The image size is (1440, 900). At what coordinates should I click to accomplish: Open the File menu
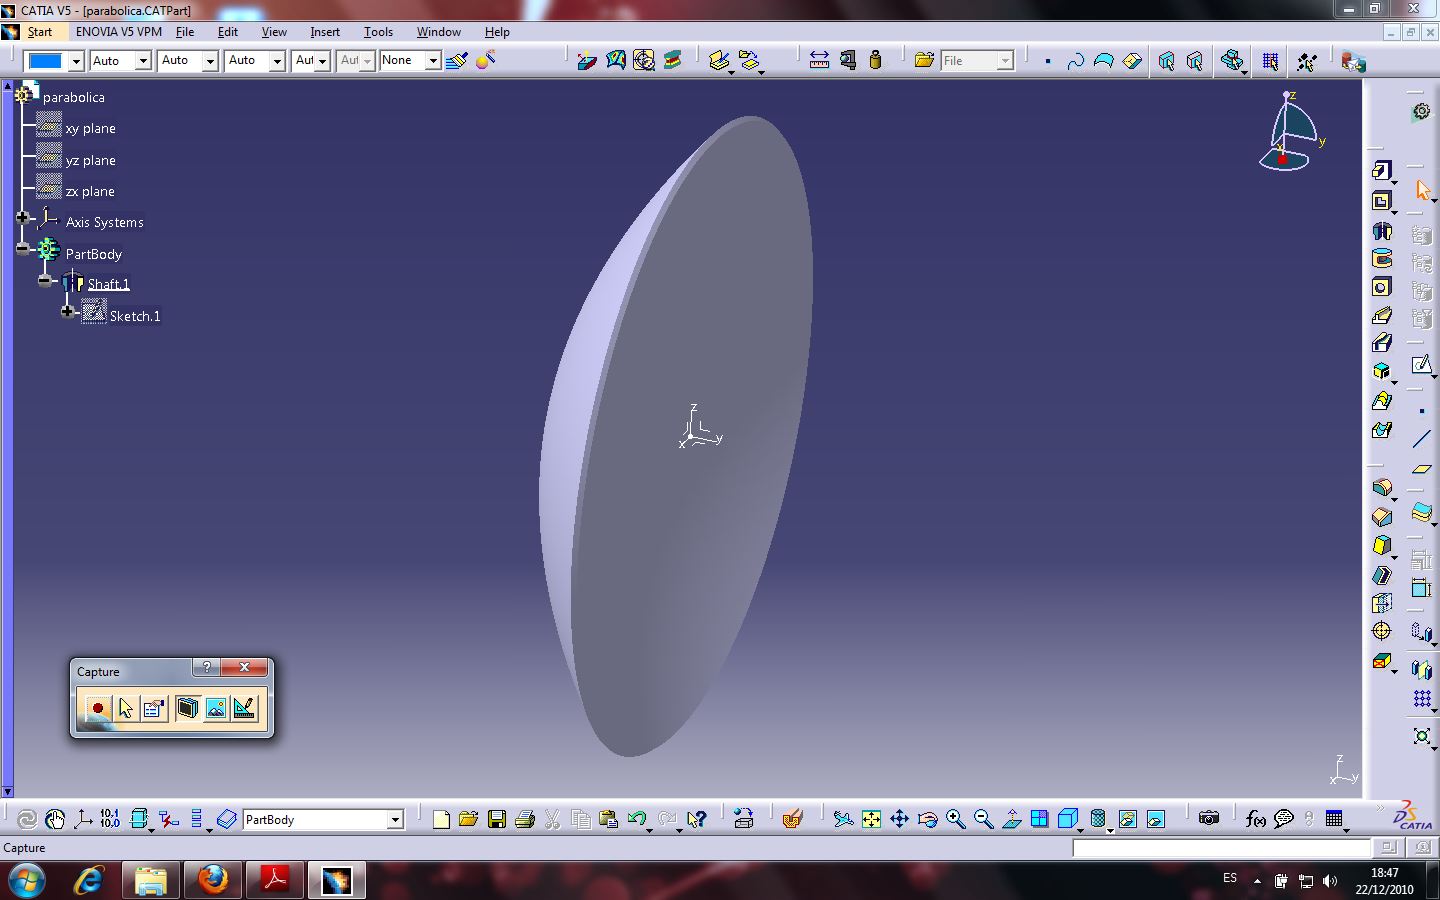(x=185, y=32)
